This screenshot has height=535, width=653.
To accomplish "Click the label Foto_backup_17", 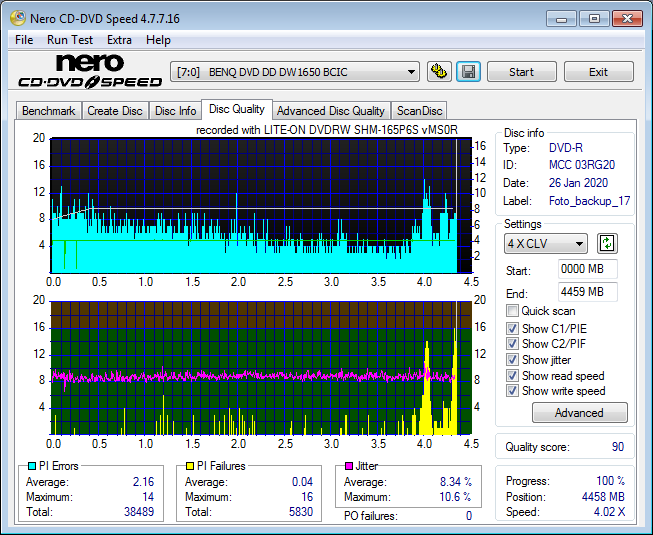I will click(x=589, y=201).
